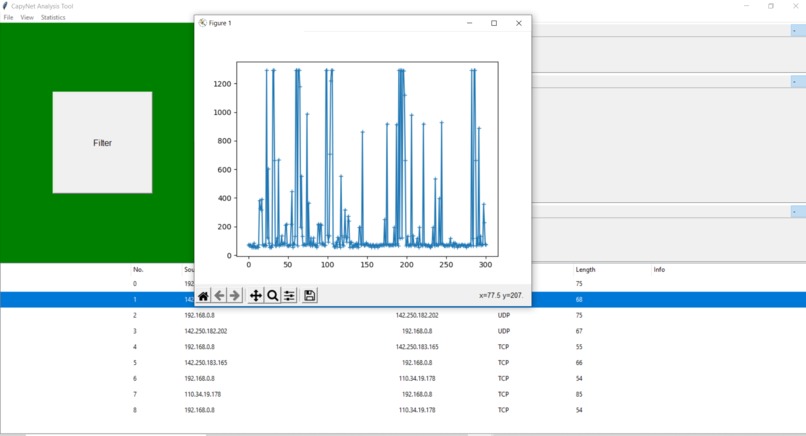Screen dimensions: 806x436
Task: Select the Zoom to rectangle tool
Action: 272,296
